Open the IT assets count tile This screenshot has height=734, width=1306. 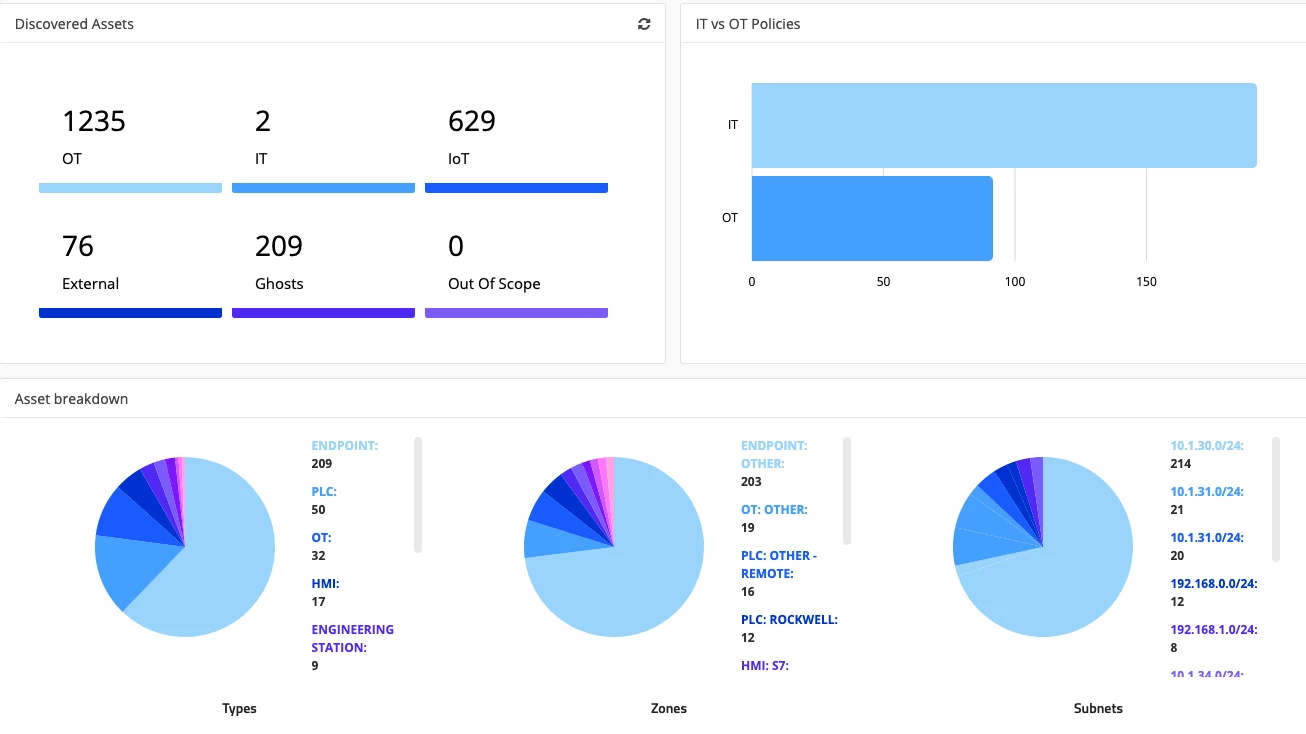pyautogui.click(x=322, y=140)
